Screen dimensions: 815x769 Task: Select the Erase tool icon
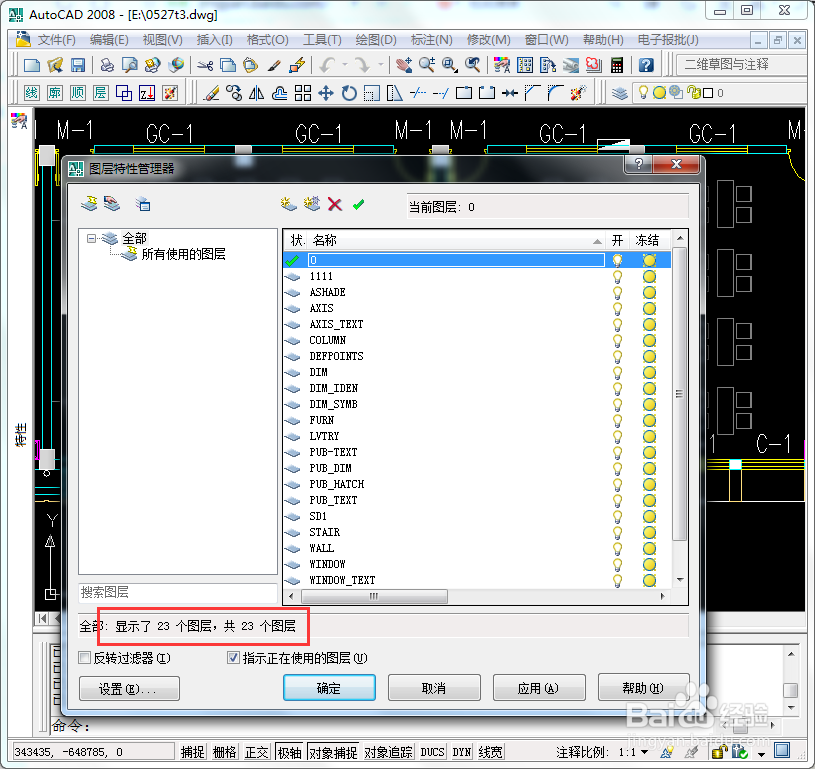tap(212, 93)
